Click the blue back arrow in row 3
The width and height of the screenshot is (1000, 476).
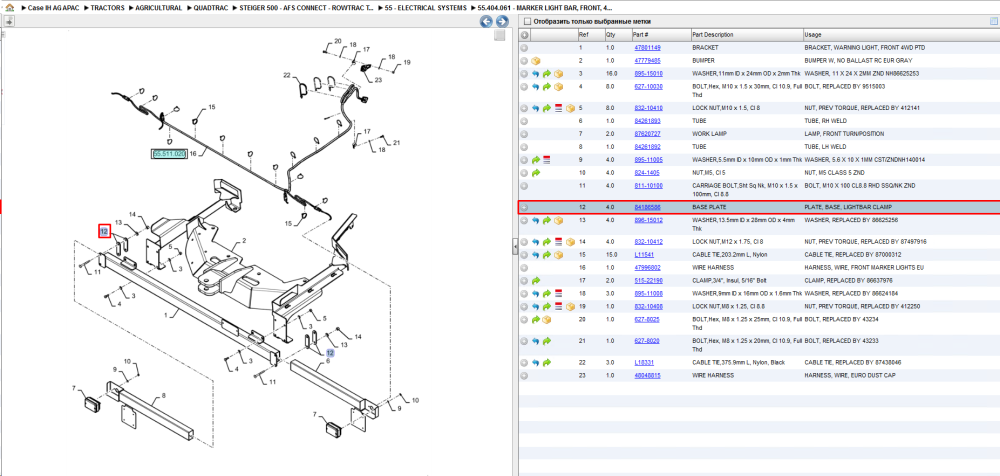[536, 74]
